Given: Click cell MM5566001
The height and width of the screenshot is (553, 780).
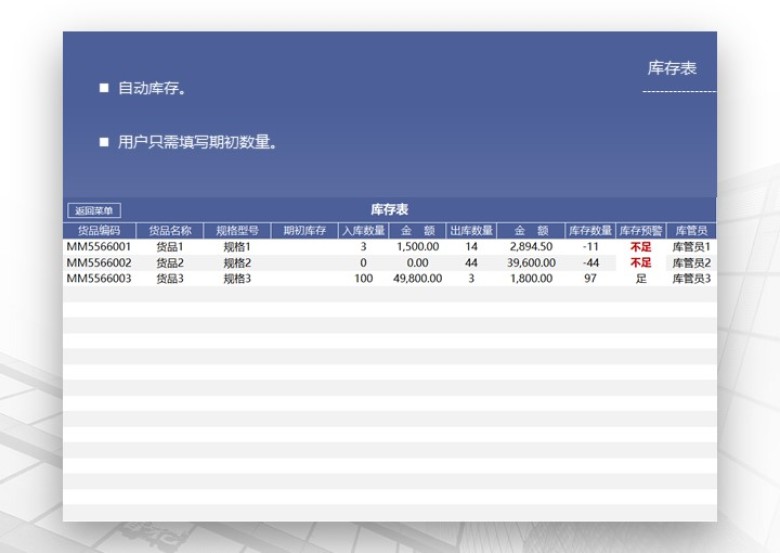Looking at the screenshot, I should (99, 247).
